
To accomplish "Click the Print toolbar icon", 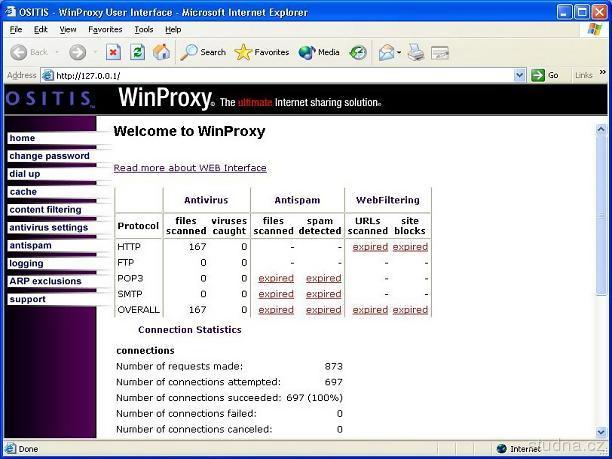I will [x=416, y=52].
